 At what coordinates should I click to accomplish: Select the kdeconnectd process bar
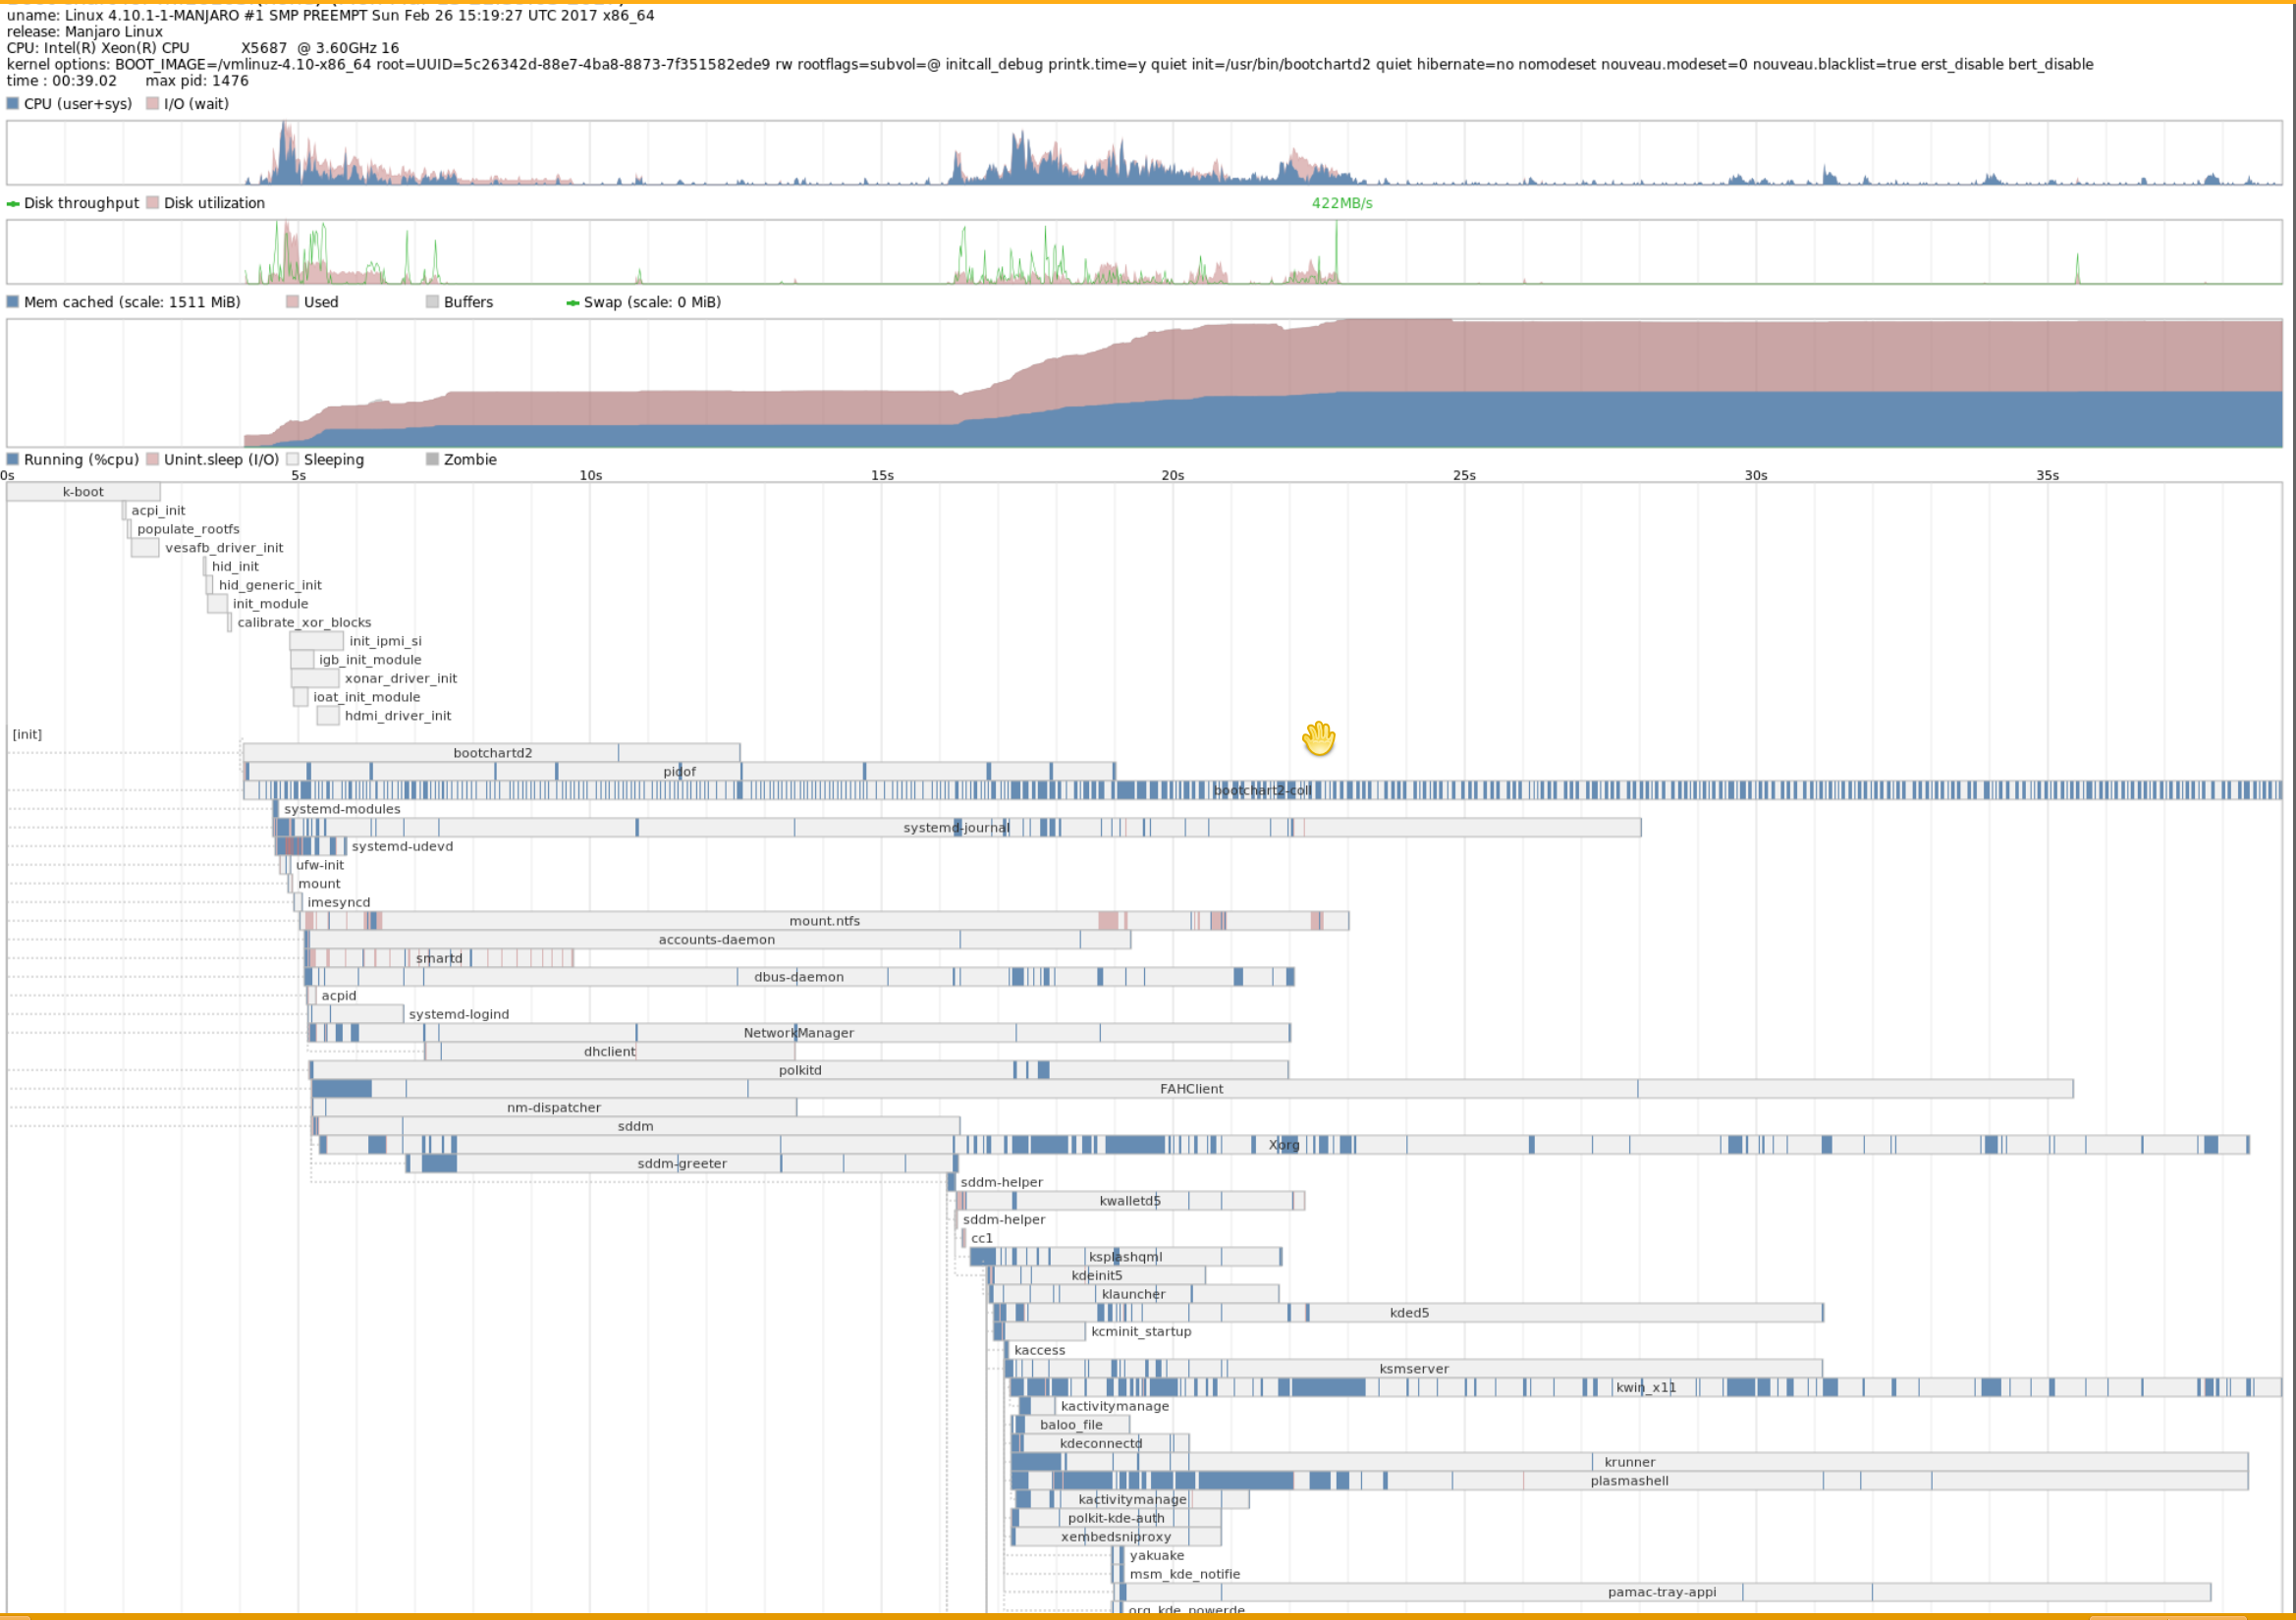point(1100,1444)
